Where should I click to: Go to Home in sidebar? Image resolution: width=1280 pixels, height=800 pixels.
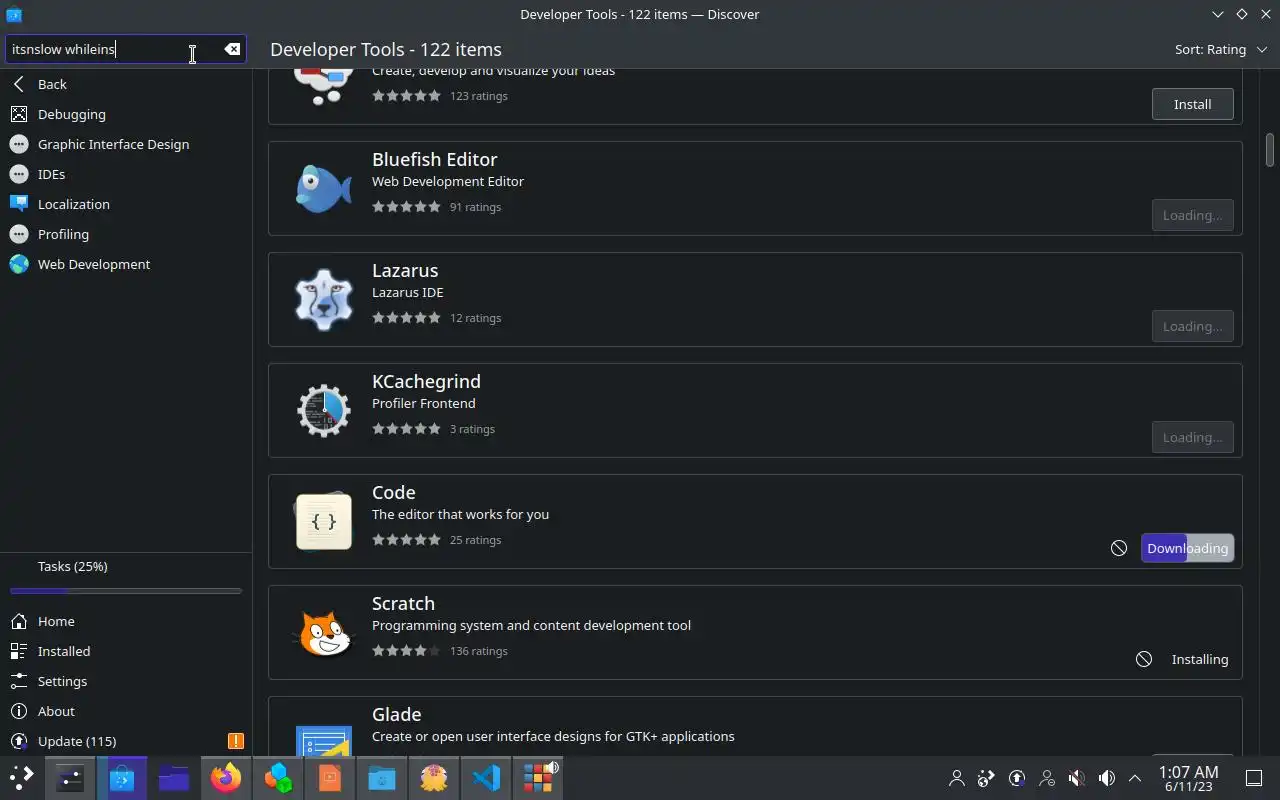point(126,621)
